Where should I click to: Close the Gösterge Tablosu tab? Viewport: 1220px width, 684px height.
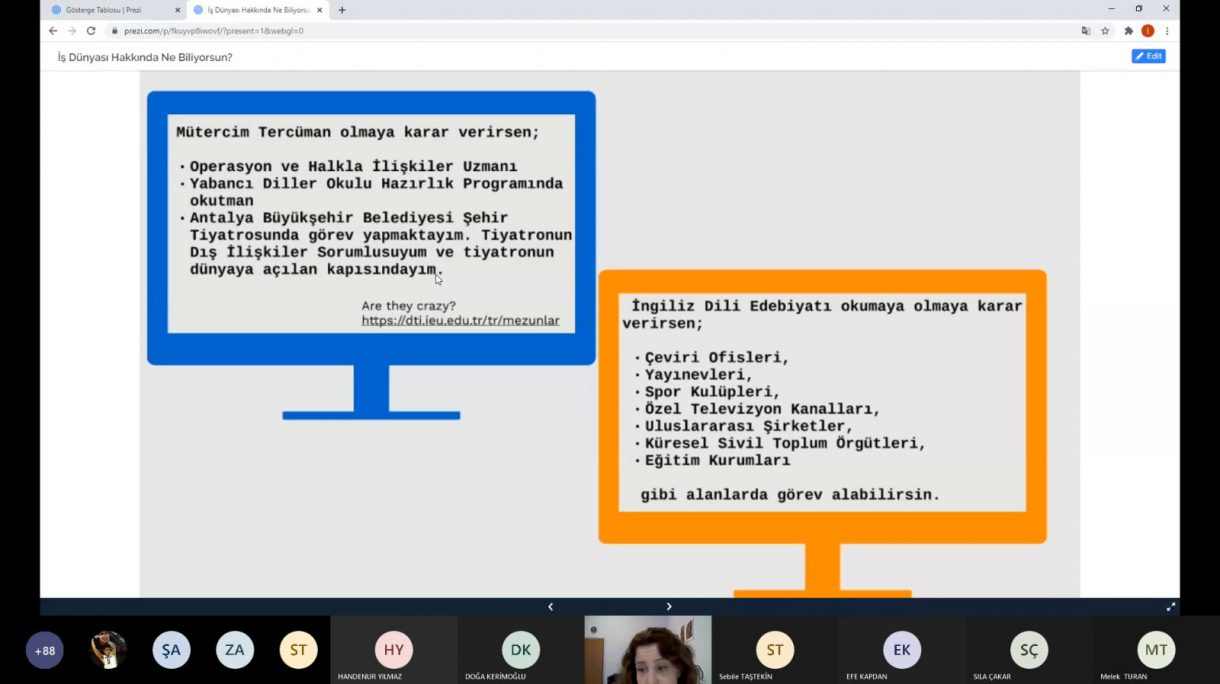[177, 10]
